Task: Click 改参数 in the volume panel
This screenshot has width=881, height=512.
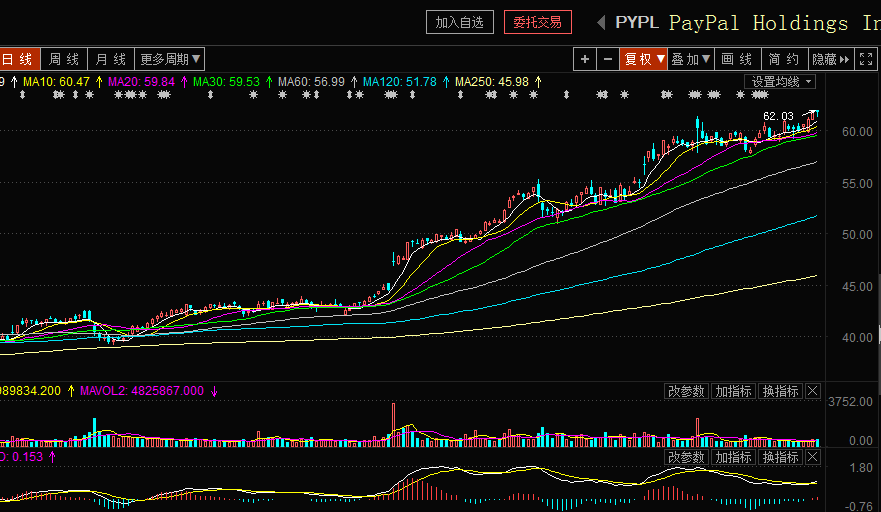Action: 687,391
